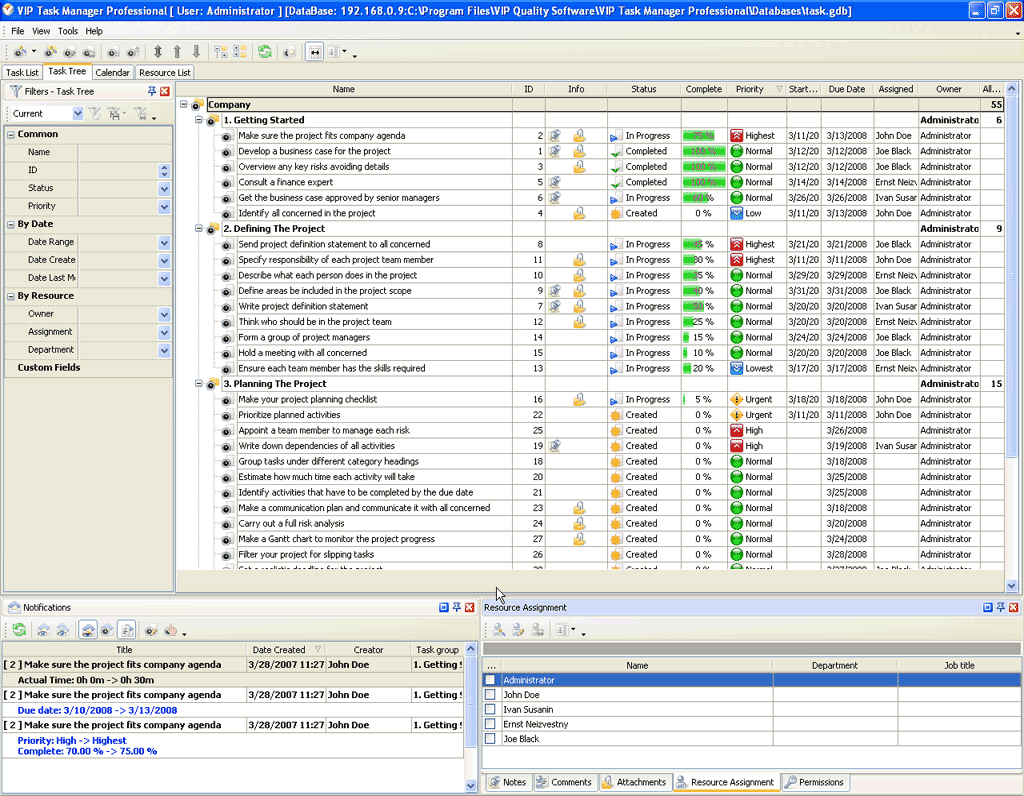Toggle the envelope filter button in Notifications toolbar
This screenshot has width=1024, height=796.
coord(88,630)
